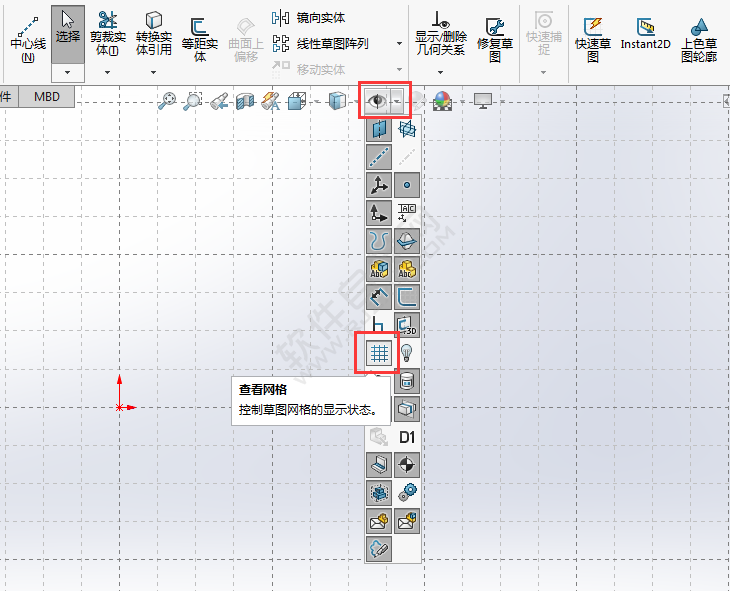Open Display Style dropdown arrow
This screenshot has width=730, height=591.
click(x=357, y=101)
